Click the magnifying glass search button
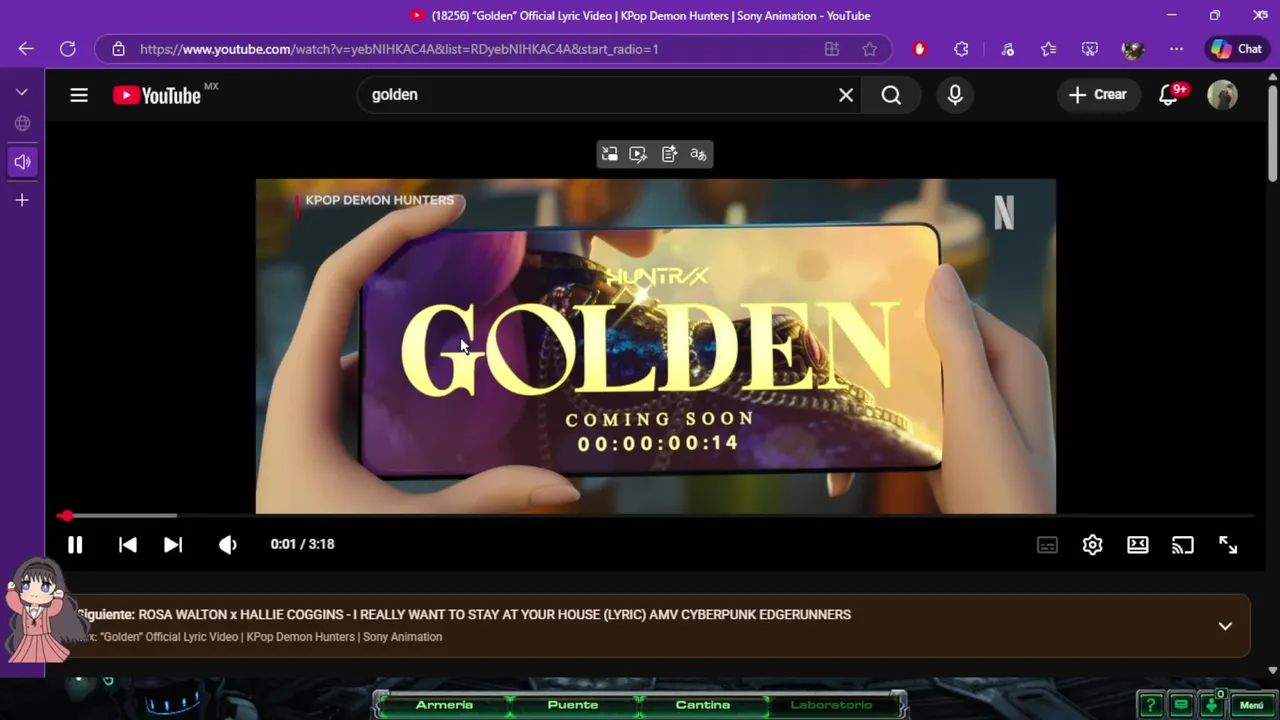Viewport: 1280px width, 720px height. point(891,95)
